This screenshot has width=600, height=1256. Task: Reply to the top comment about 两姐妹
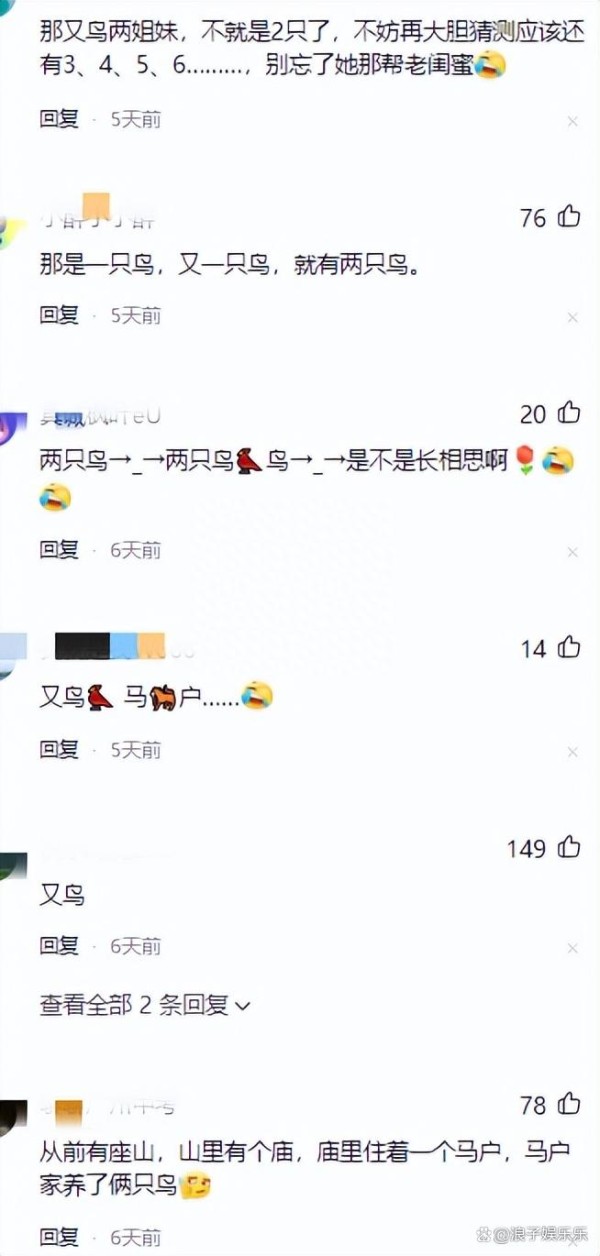[x=59, y=119]
